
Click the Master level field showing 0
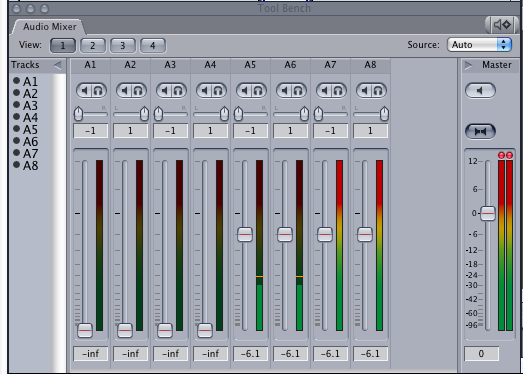tap(481, 354)
